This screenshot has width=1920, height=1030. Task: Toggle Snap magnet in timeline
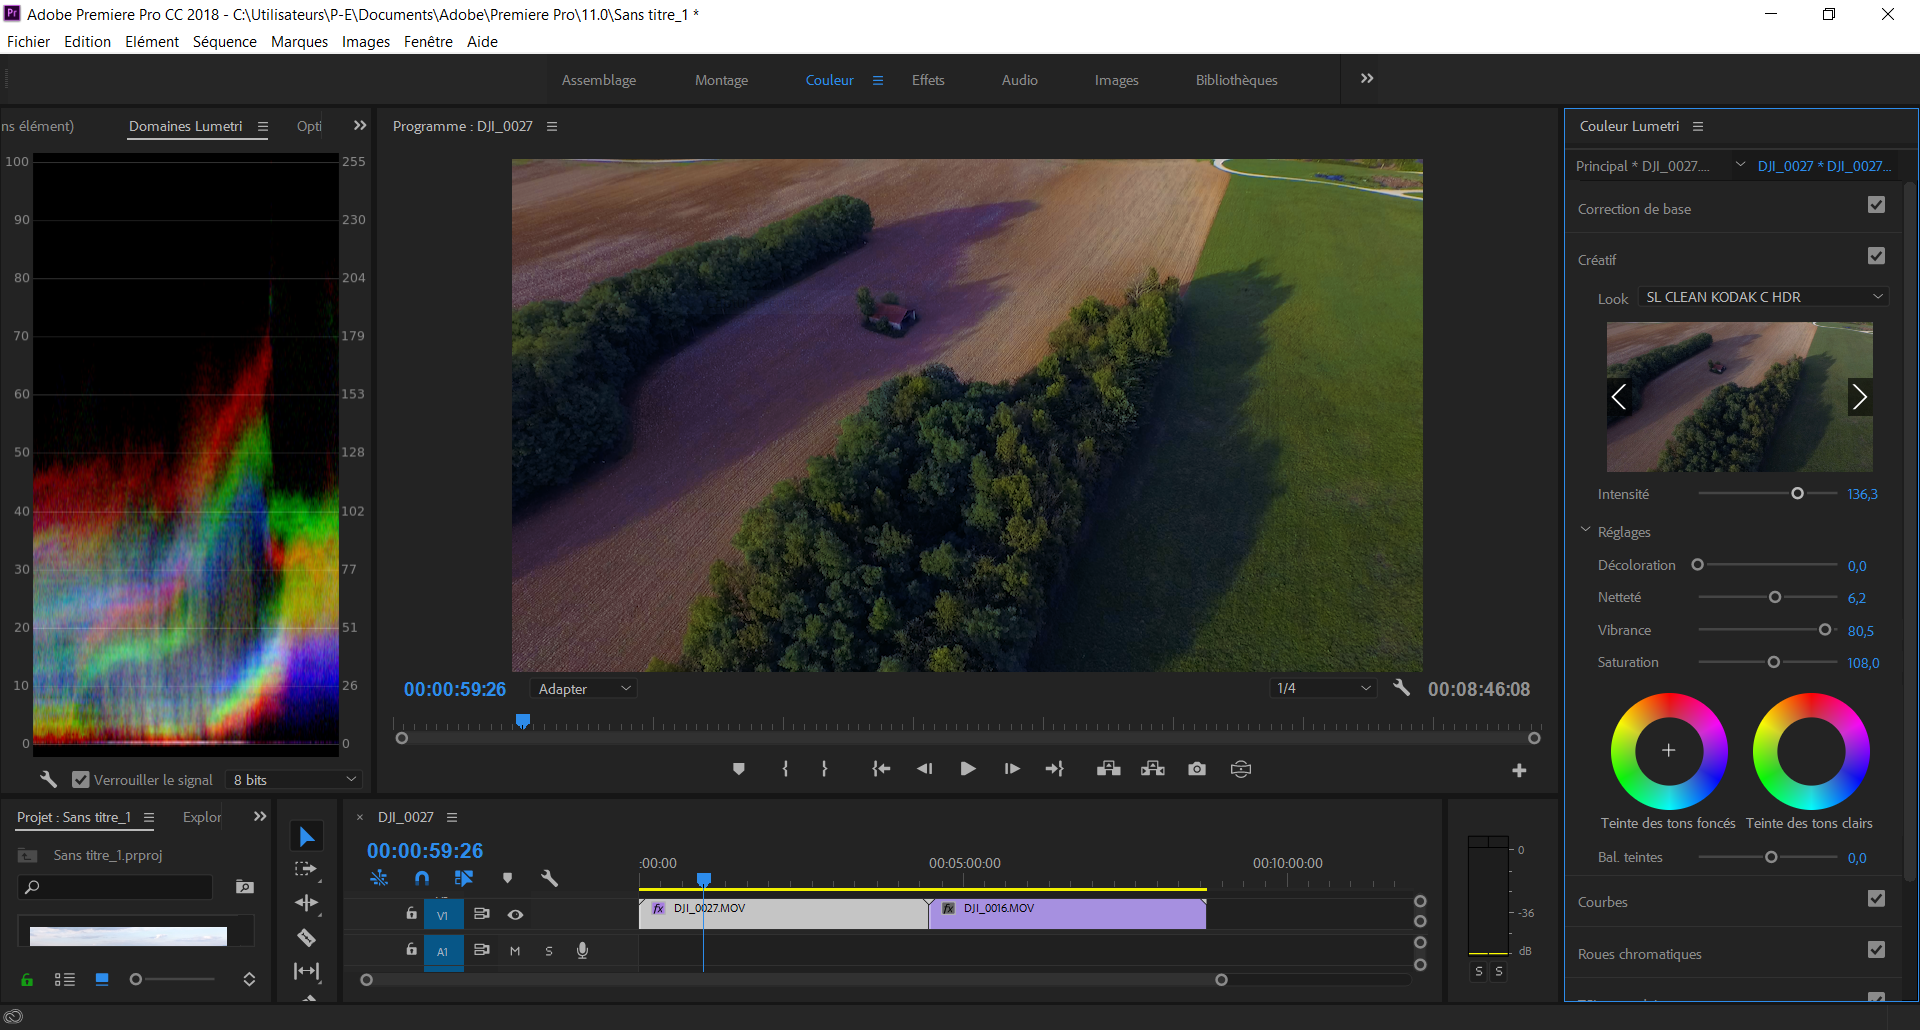click(422, 878)
